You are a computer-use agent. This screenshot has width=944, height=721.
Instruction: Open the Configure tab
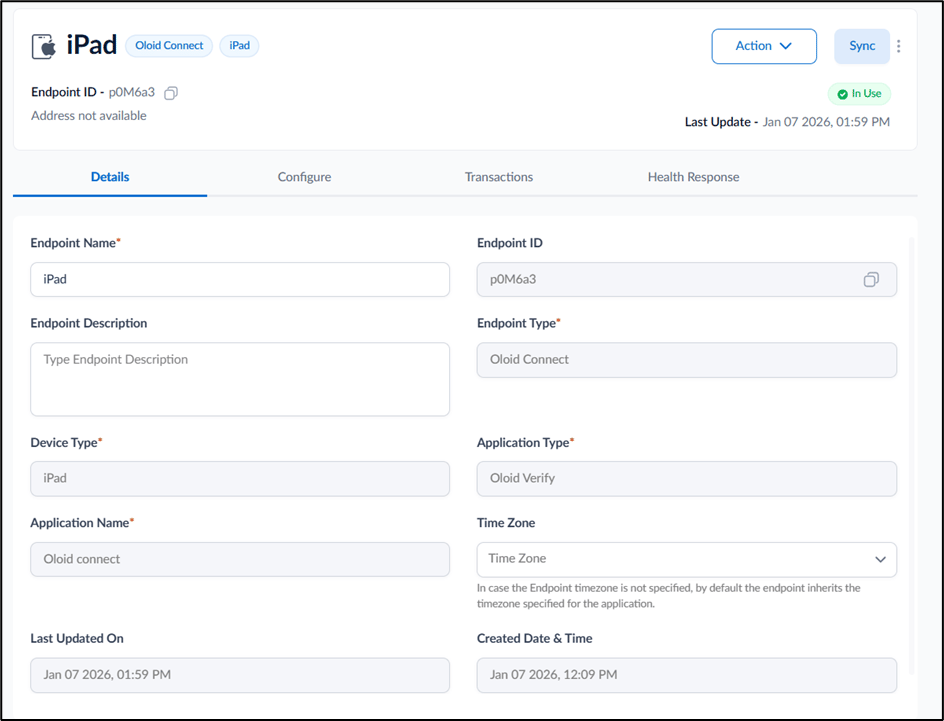coord(304,177)
